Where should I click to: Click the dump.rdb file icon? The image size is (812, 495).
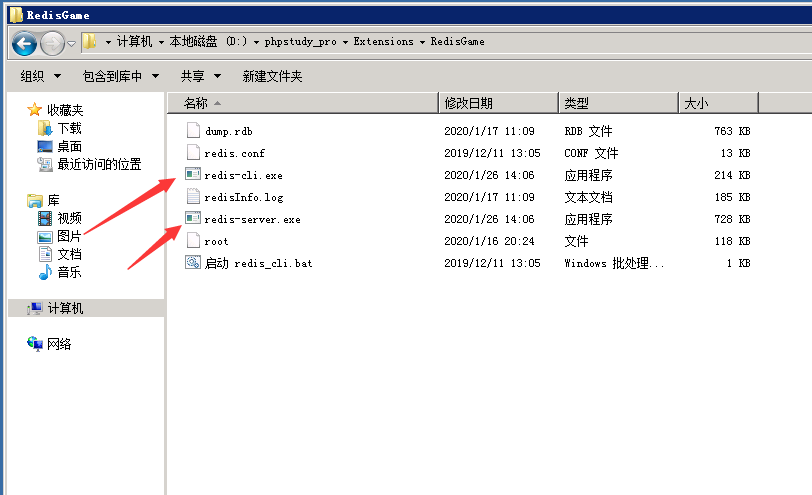[x=193, y=130]
